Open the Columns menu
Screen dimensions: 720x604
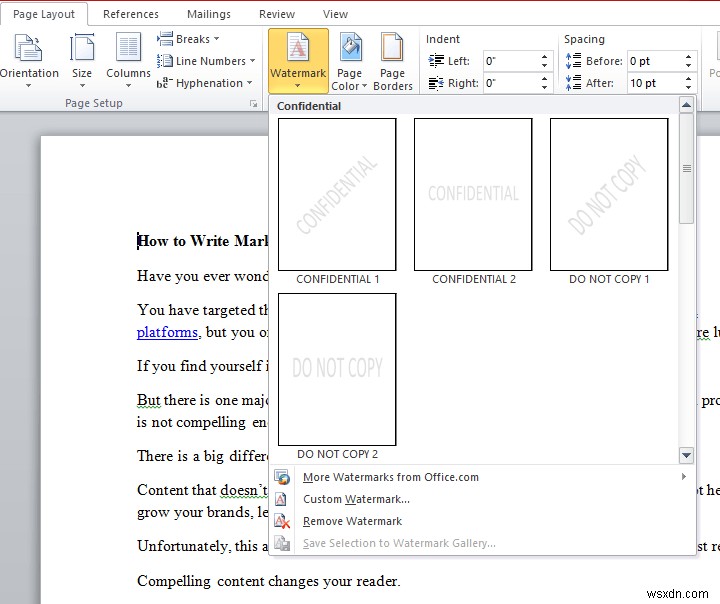pyautogui.click(x=128, y=61)
